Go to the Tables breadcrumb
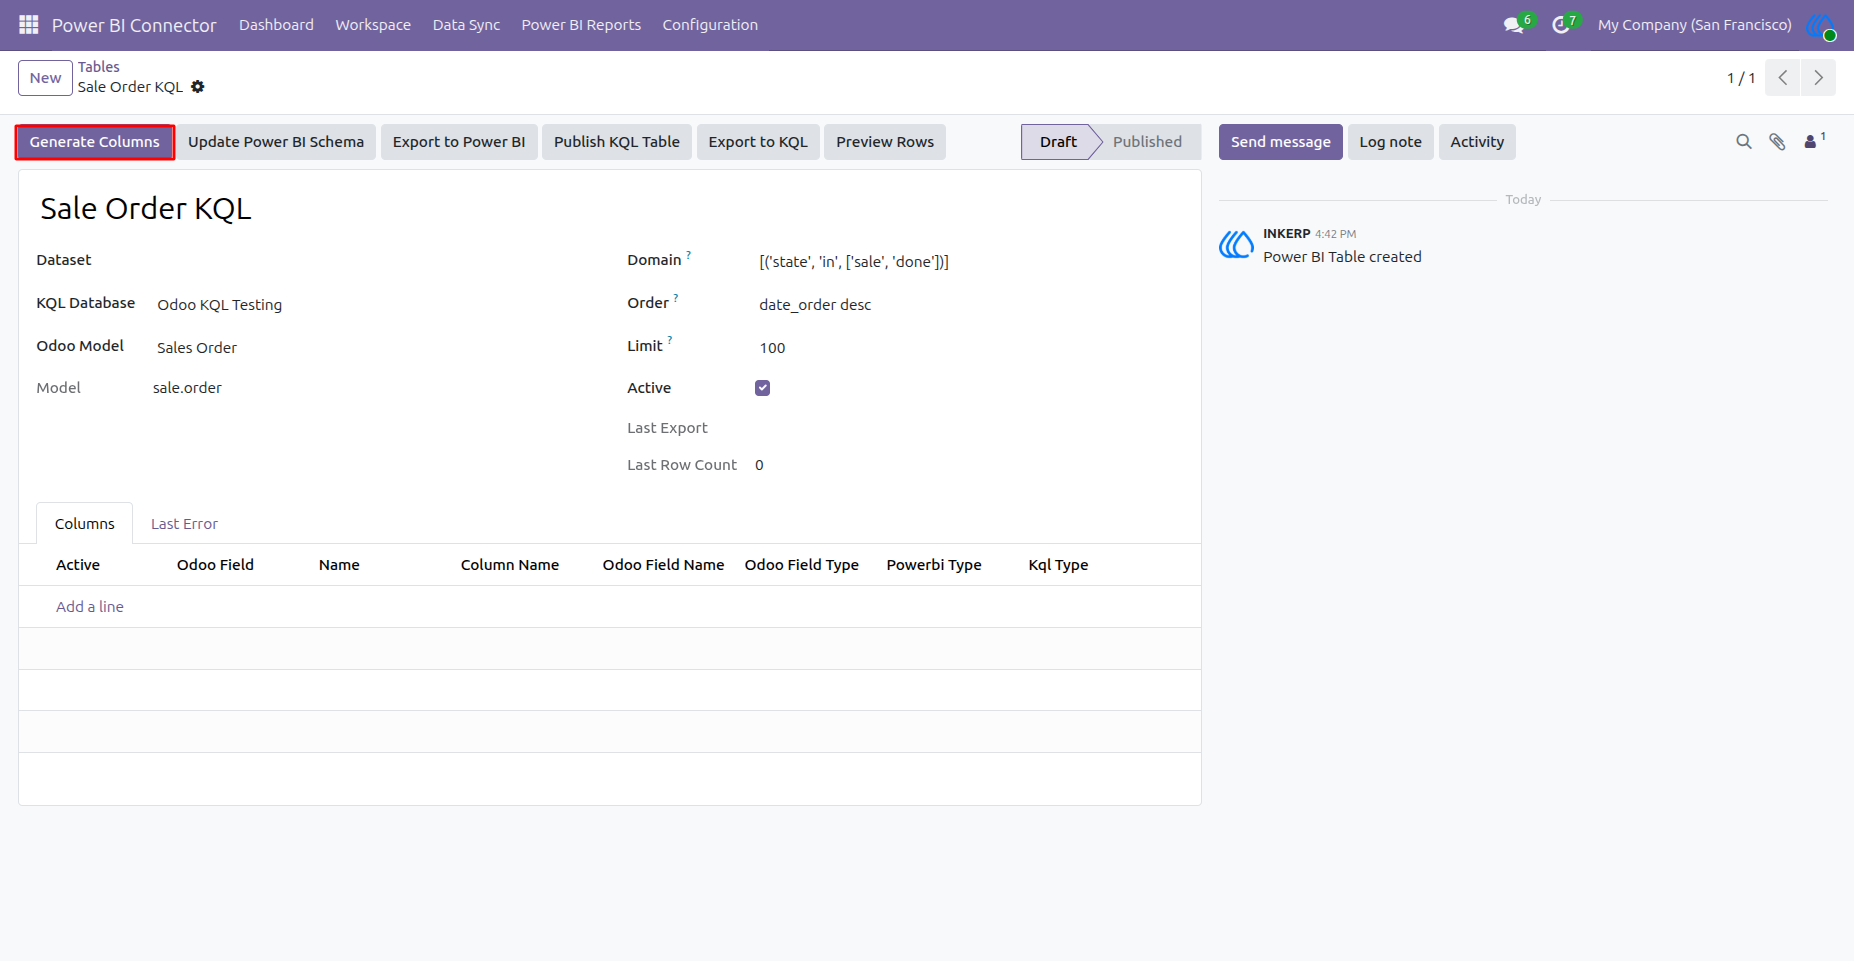Image resolution: width=1854 pixels, height=961 pixels. [99, 67]
